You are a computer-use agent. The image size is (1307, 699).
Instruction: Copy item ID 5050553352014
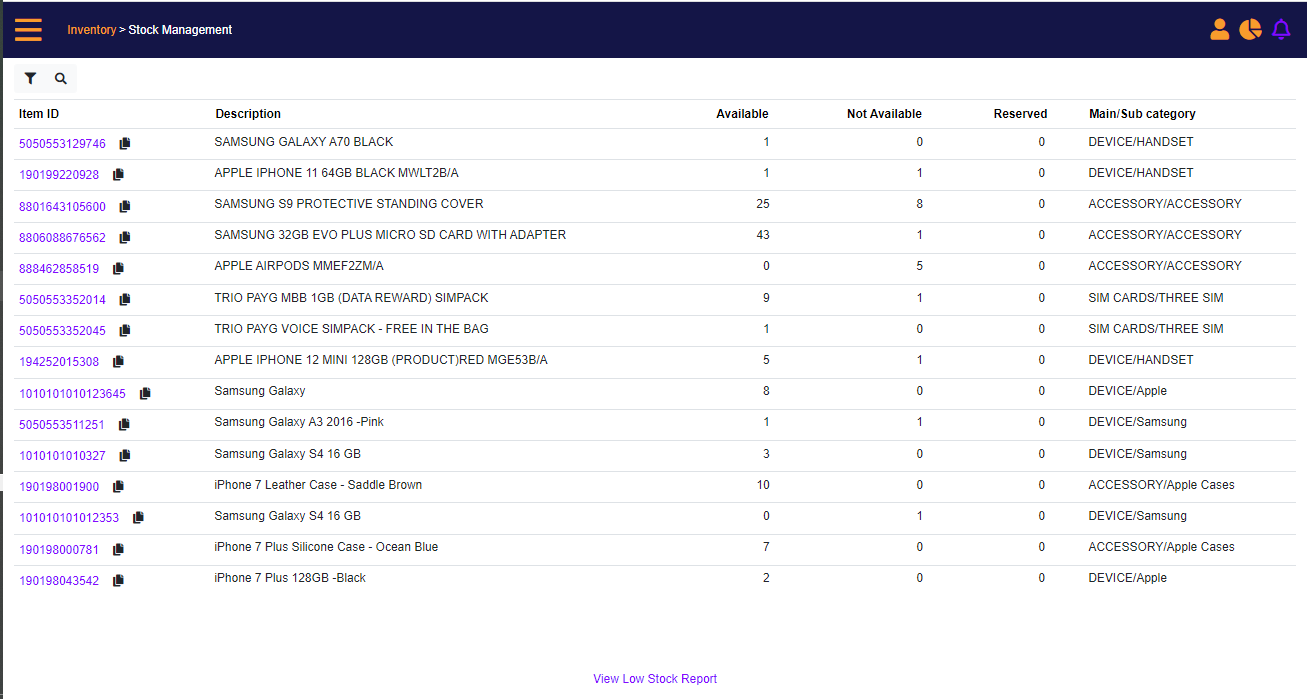click(125, 300)
